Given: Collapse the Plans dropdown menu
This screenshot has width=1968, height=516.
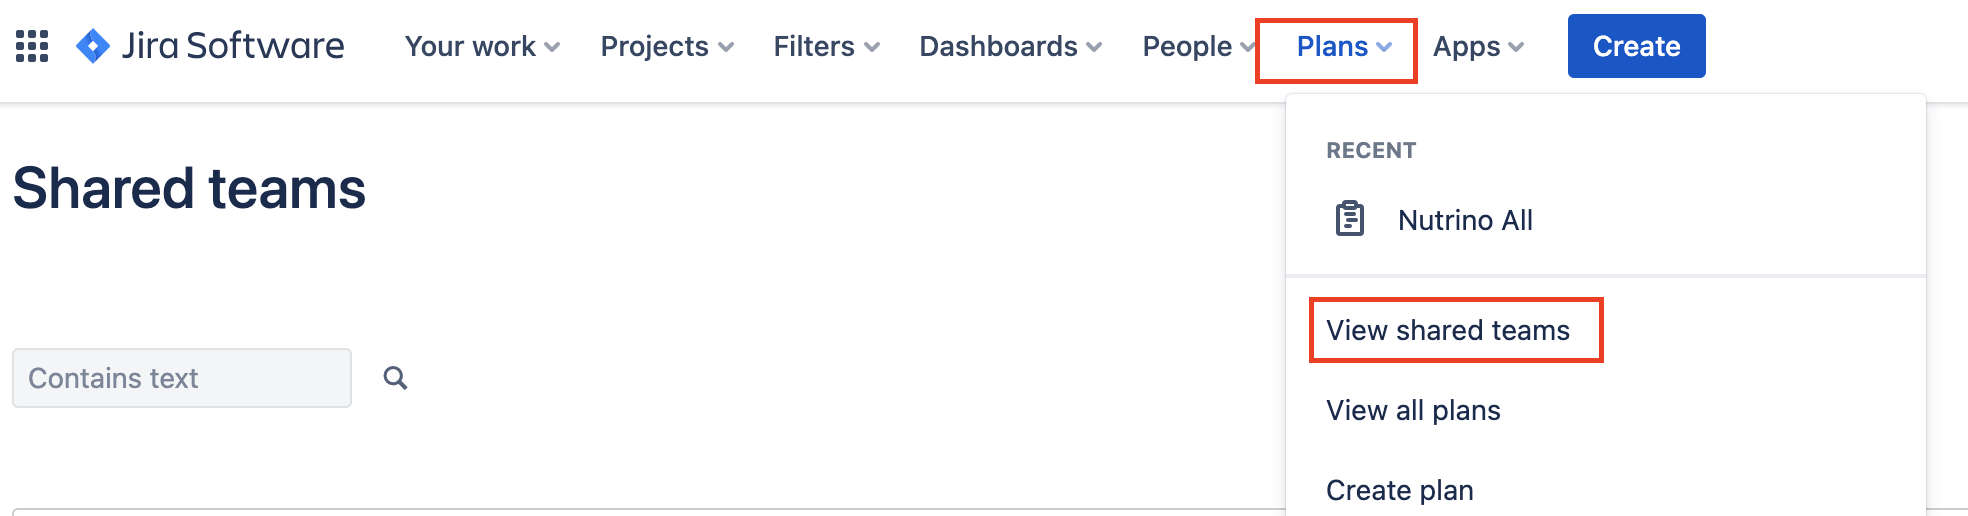Looking at the screenshot, I should coord(1344,46).
